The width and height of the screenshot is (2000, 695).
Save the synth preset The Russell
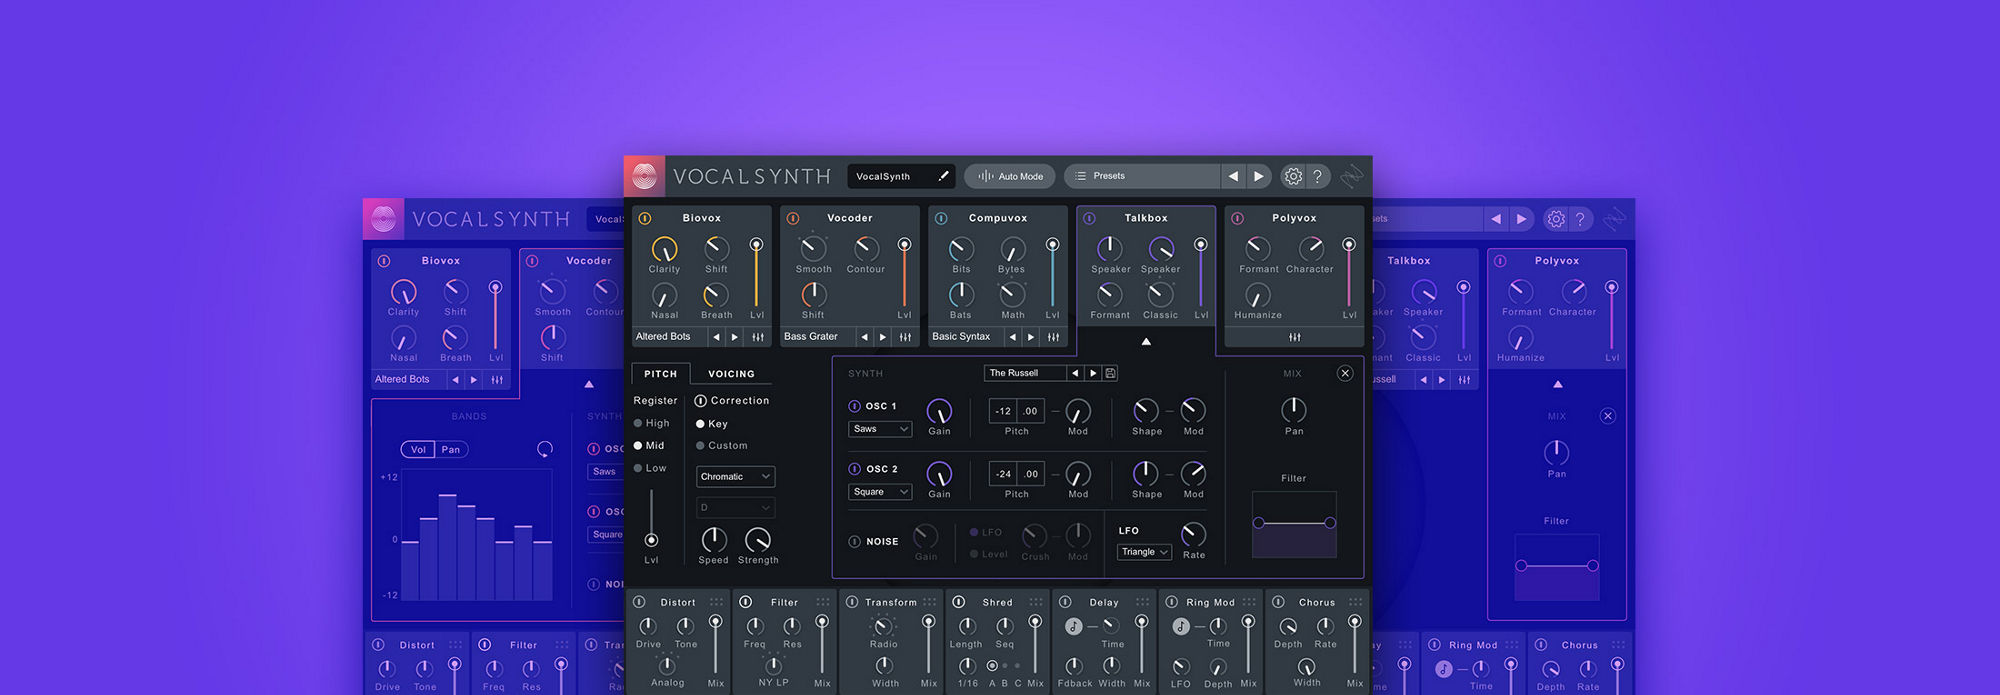click(1110, 373)
